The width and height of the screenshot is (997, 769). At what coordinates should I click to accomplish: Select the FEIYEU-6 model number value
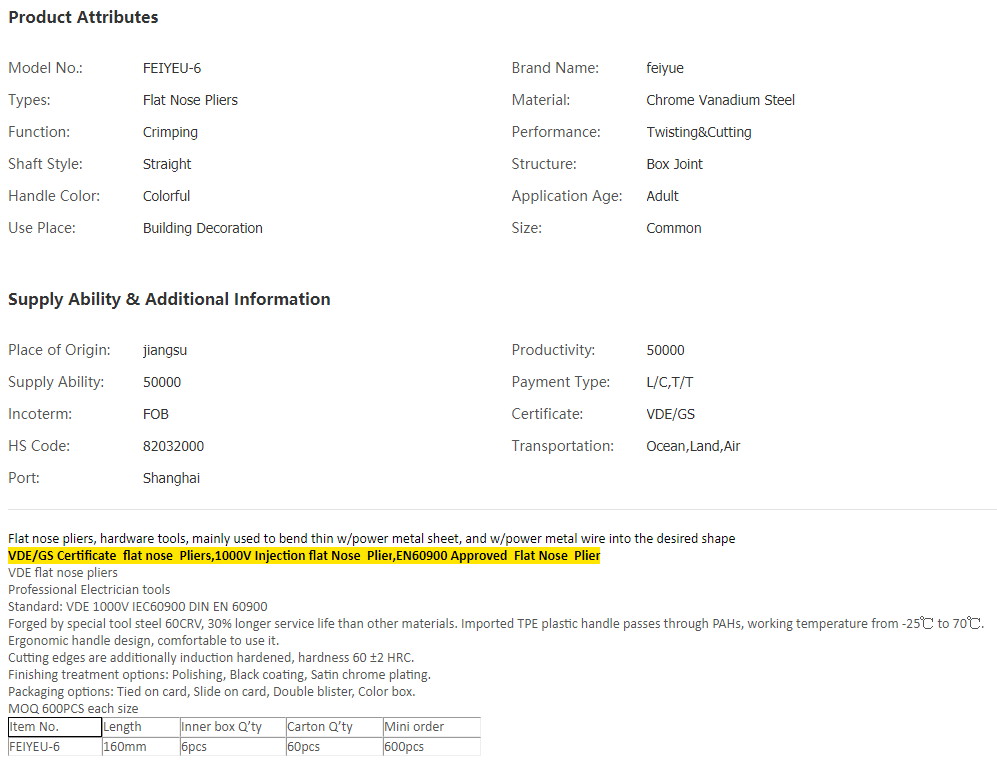(x=172, y=68)
